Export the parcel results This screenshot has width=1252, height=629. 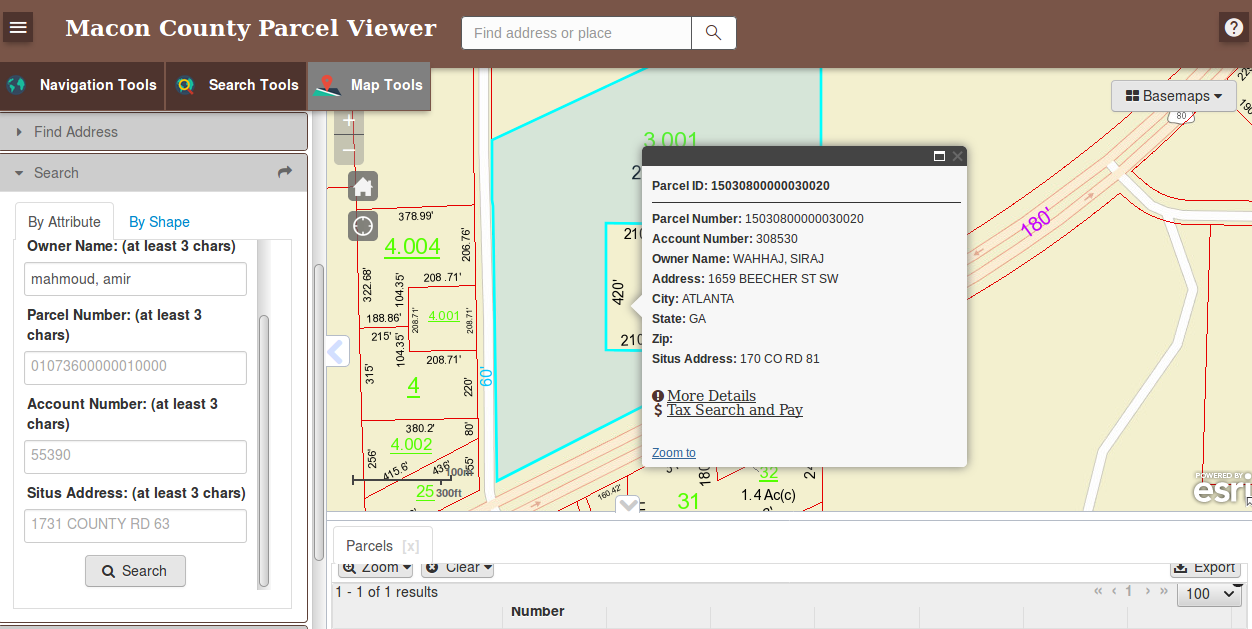[1204, 567]
